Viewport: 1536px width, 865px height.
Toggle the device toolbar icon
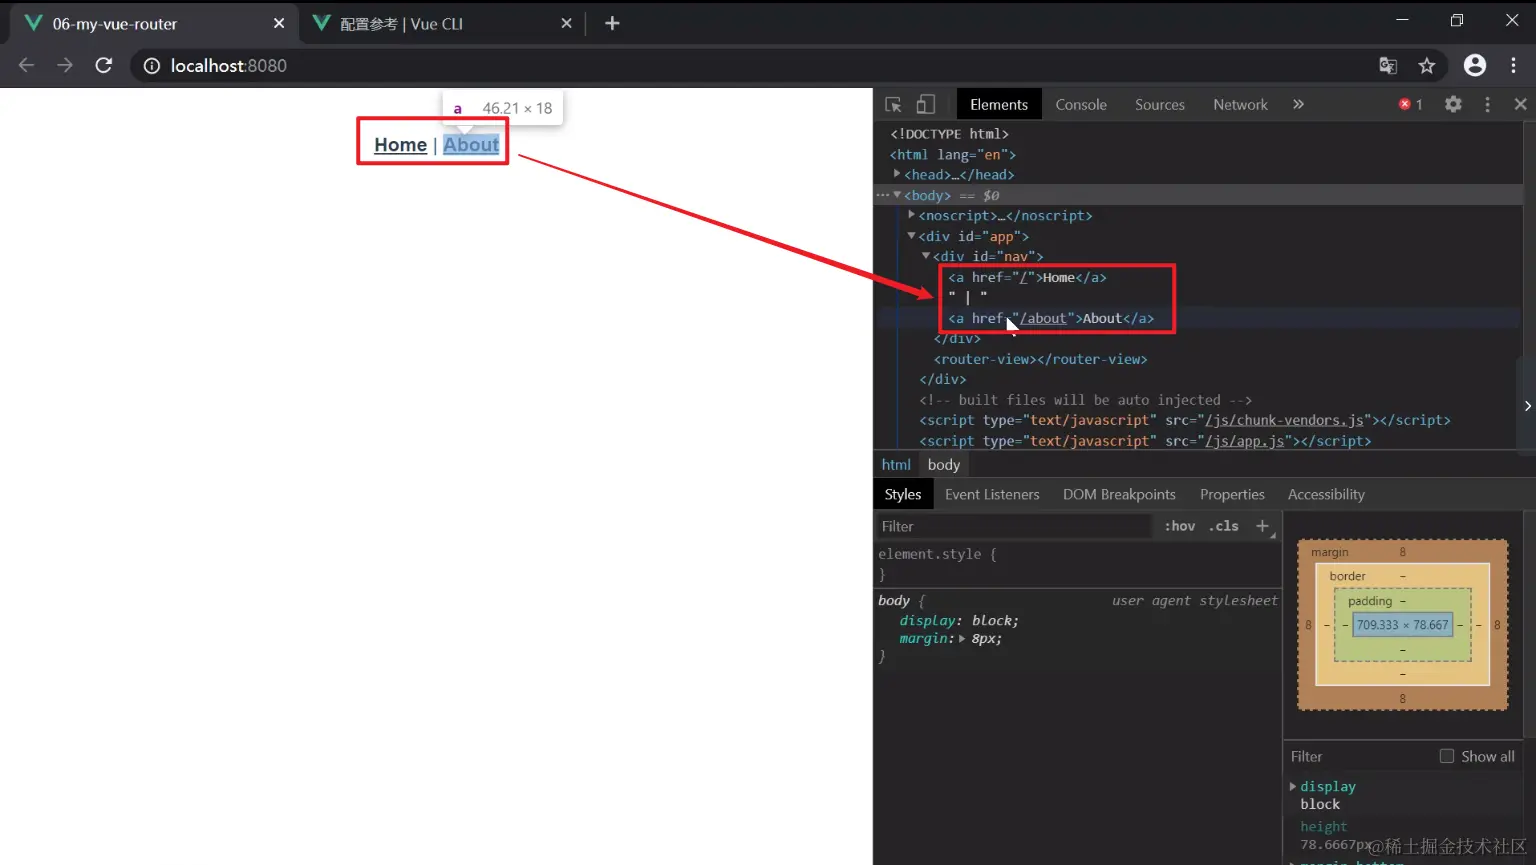point(926,104)
